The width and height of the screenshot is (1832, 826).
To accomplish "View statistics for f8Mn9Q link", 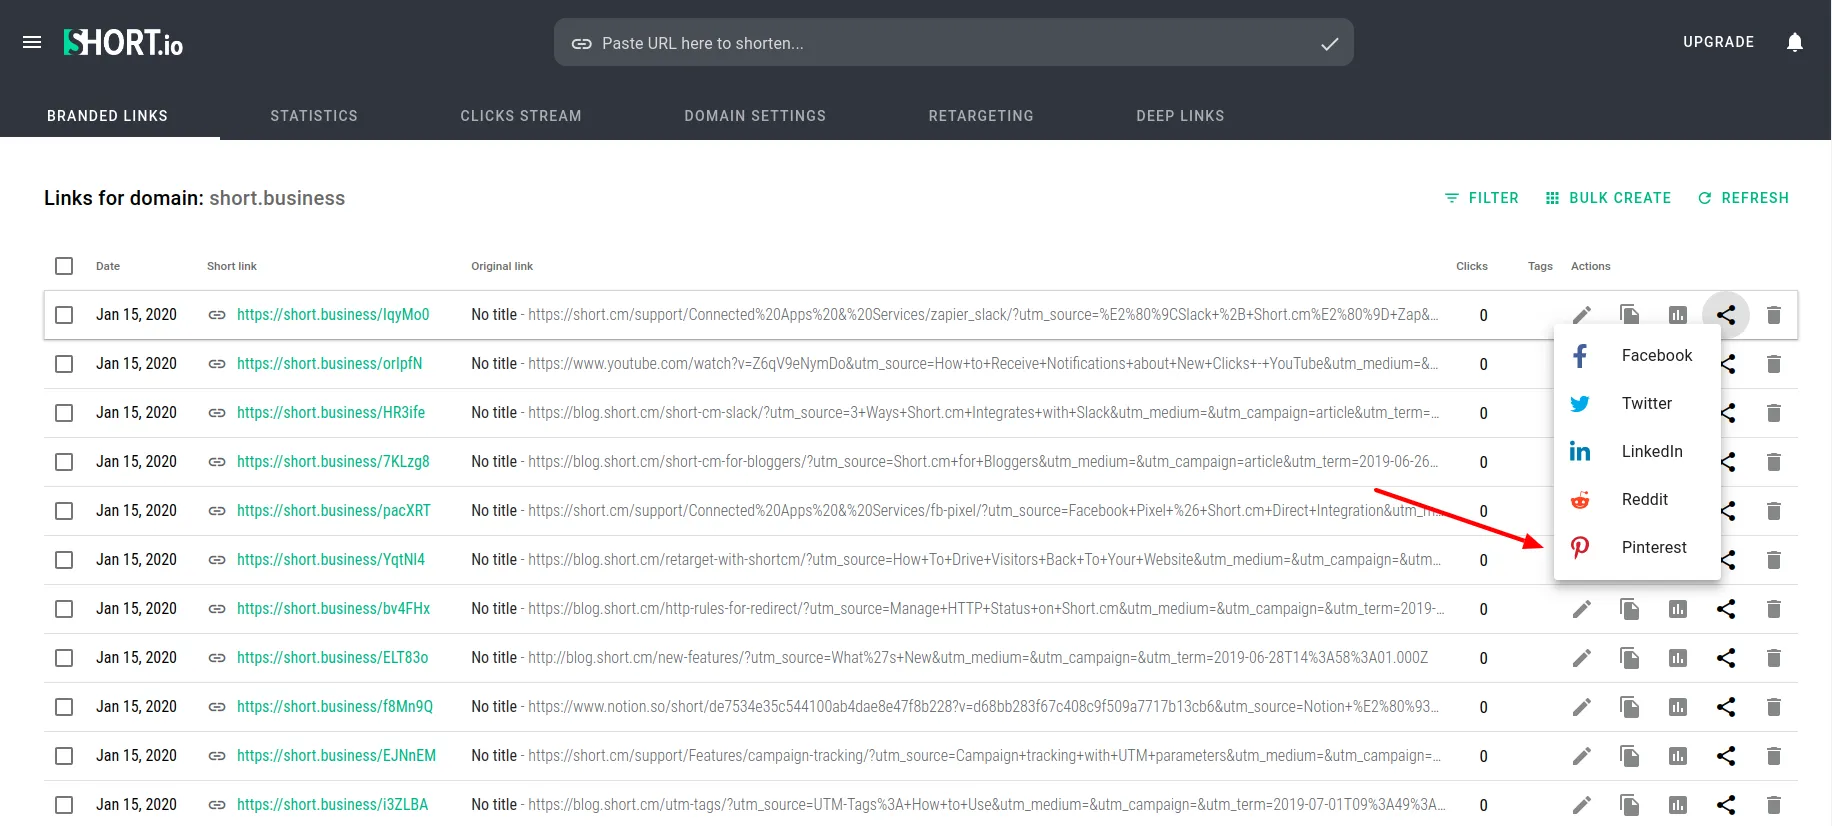I will pyautogui.click(x=1678, y=707).
